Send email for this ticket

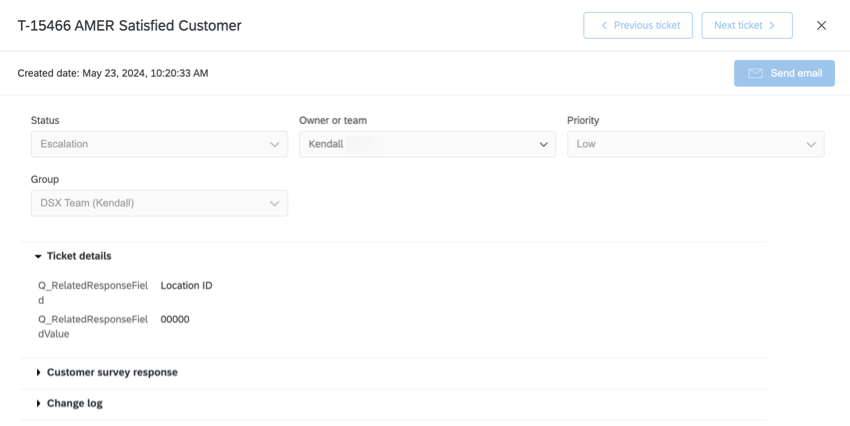pyautogui.click(x=784, y=73)
